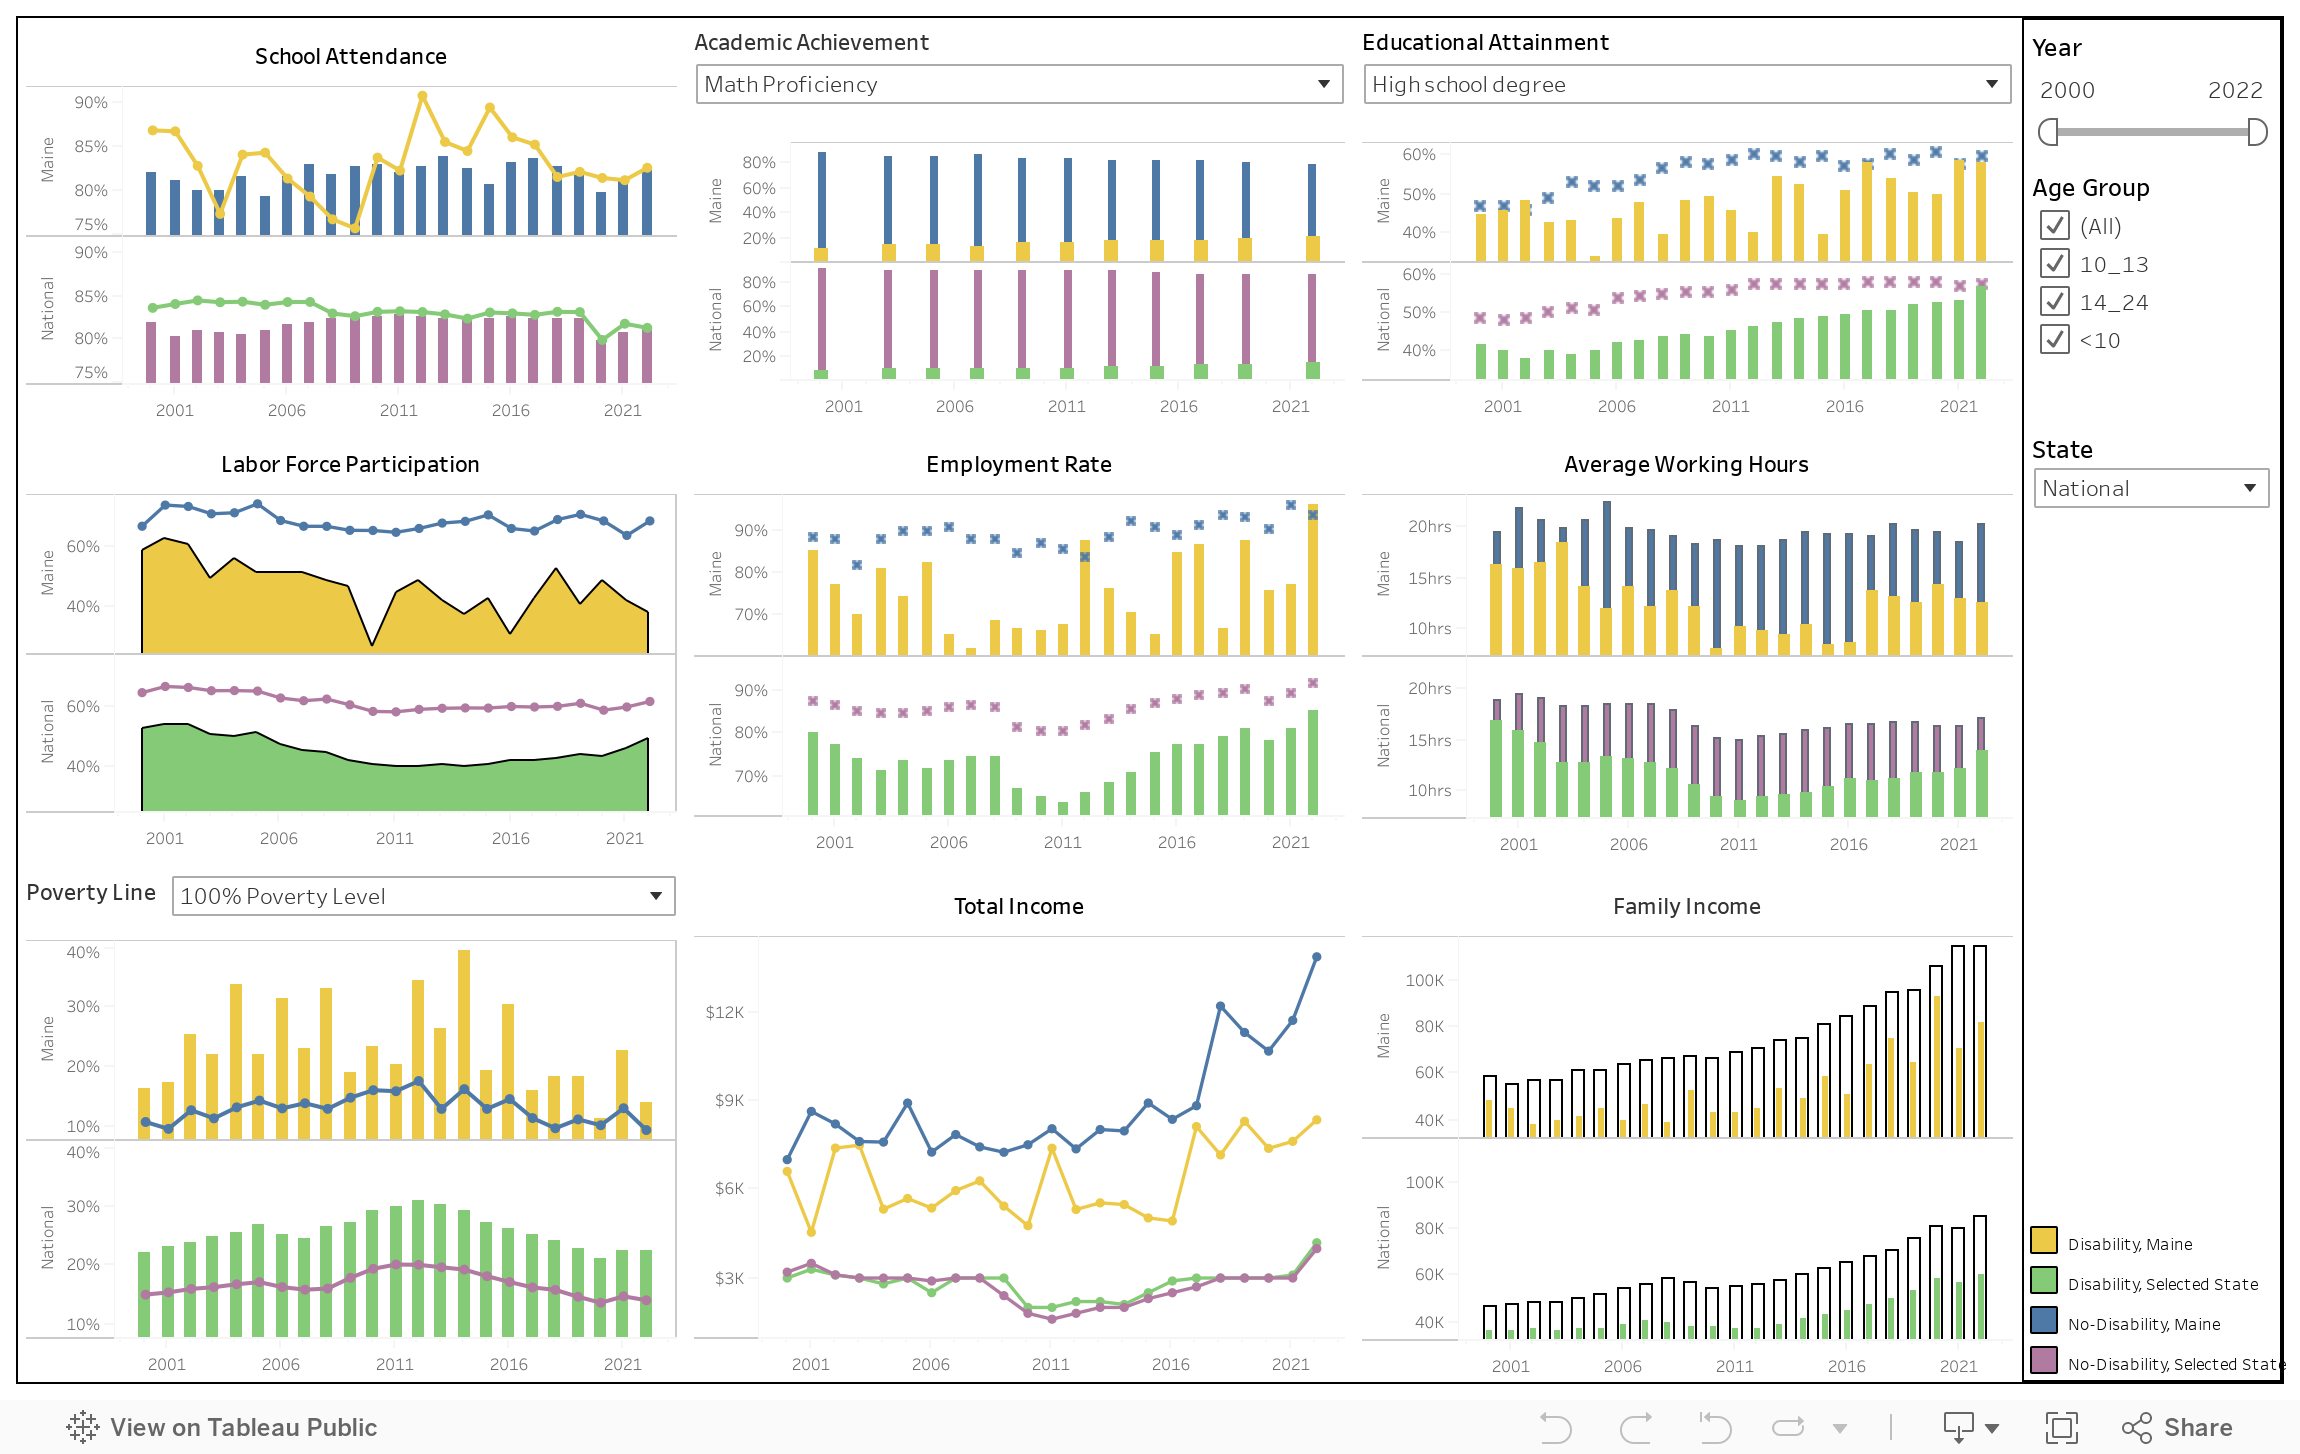Click the yellow School Attendance peak point

422,96
